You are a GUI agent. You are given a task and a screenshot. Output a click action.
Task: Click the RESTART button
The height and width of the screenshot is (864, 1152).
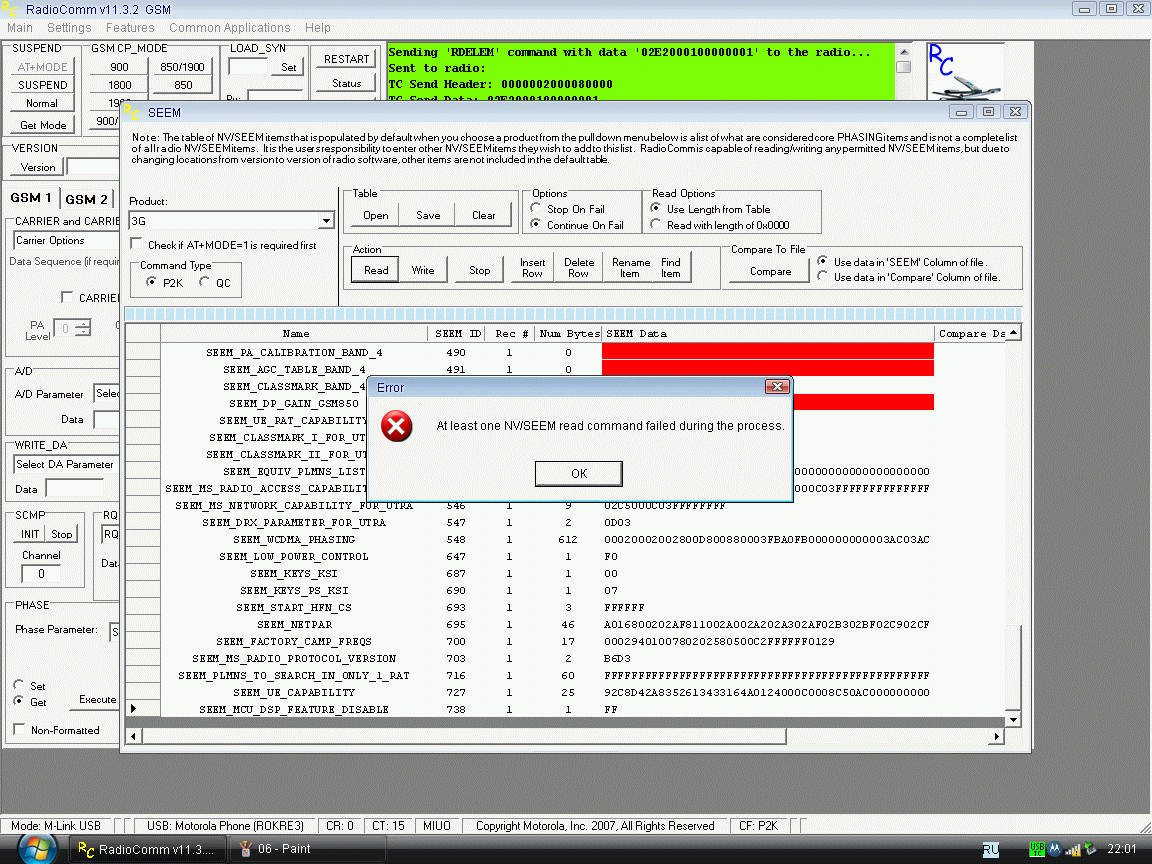point(346,59)
